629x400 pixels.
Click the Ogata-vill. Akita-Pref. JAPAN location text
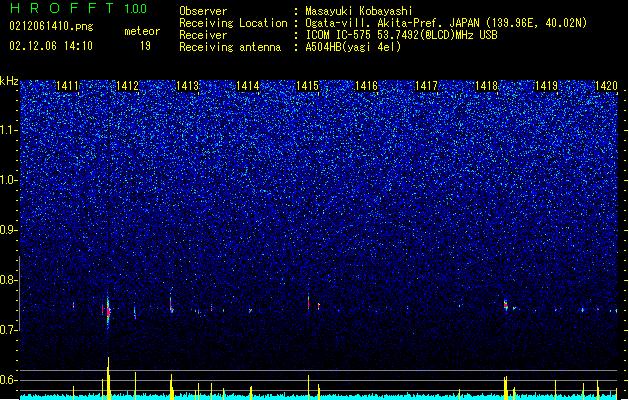pyautogui.click(x=446, y=23)
